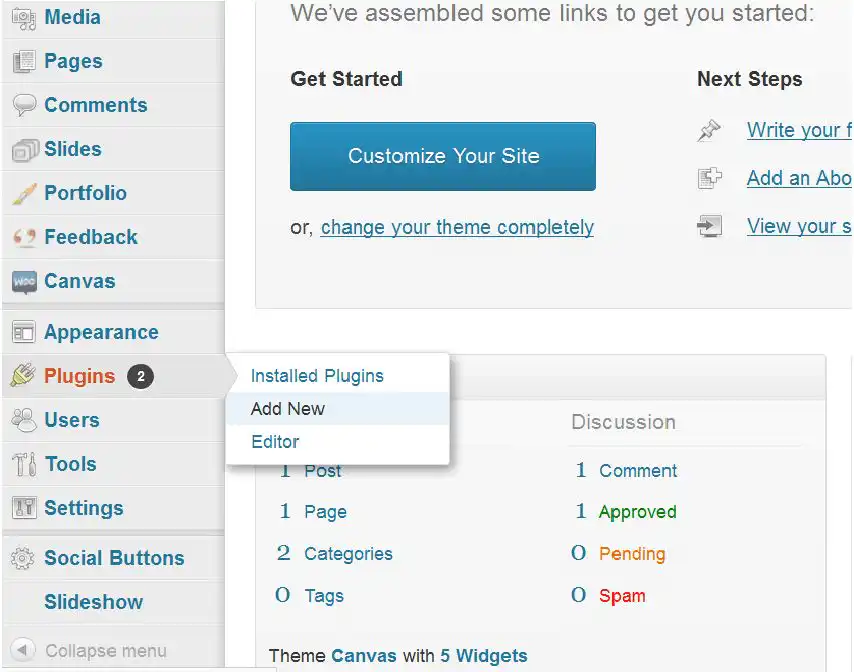Click the Tools hammer-wrench icon
Viewport: 854px width, 672px height.
click(25, 465)
